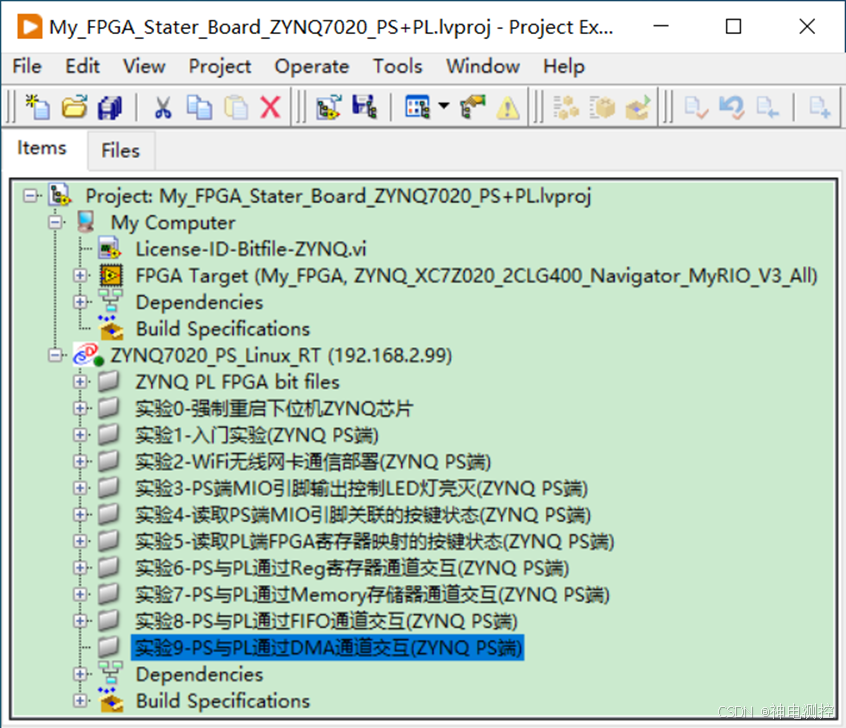Viewport: 846px width, 728px height.
Task: Expand the 实验3 LED folder node
Action: click(x=80, y=488)
